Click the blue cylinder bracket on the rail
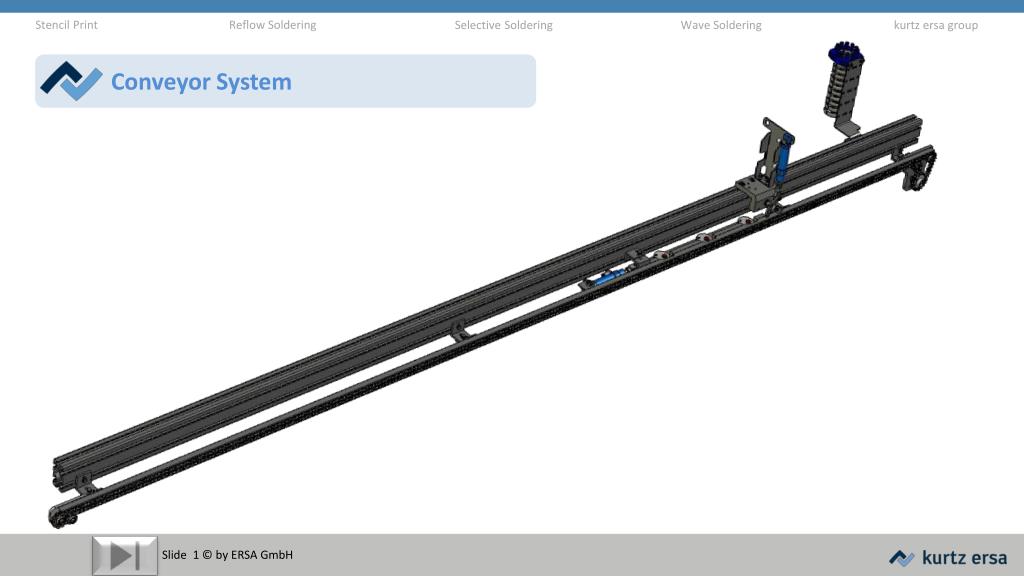Viewport: 1024px width, 576px height. tap(783, 157)
